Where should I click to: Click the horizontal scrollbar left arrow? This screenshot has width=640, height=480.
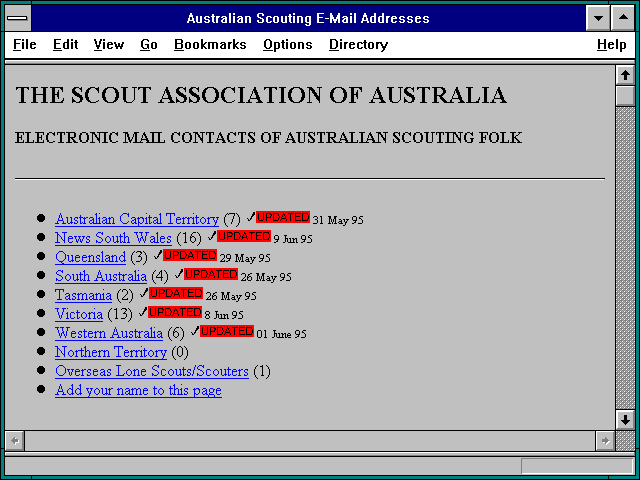coord(15,441)
